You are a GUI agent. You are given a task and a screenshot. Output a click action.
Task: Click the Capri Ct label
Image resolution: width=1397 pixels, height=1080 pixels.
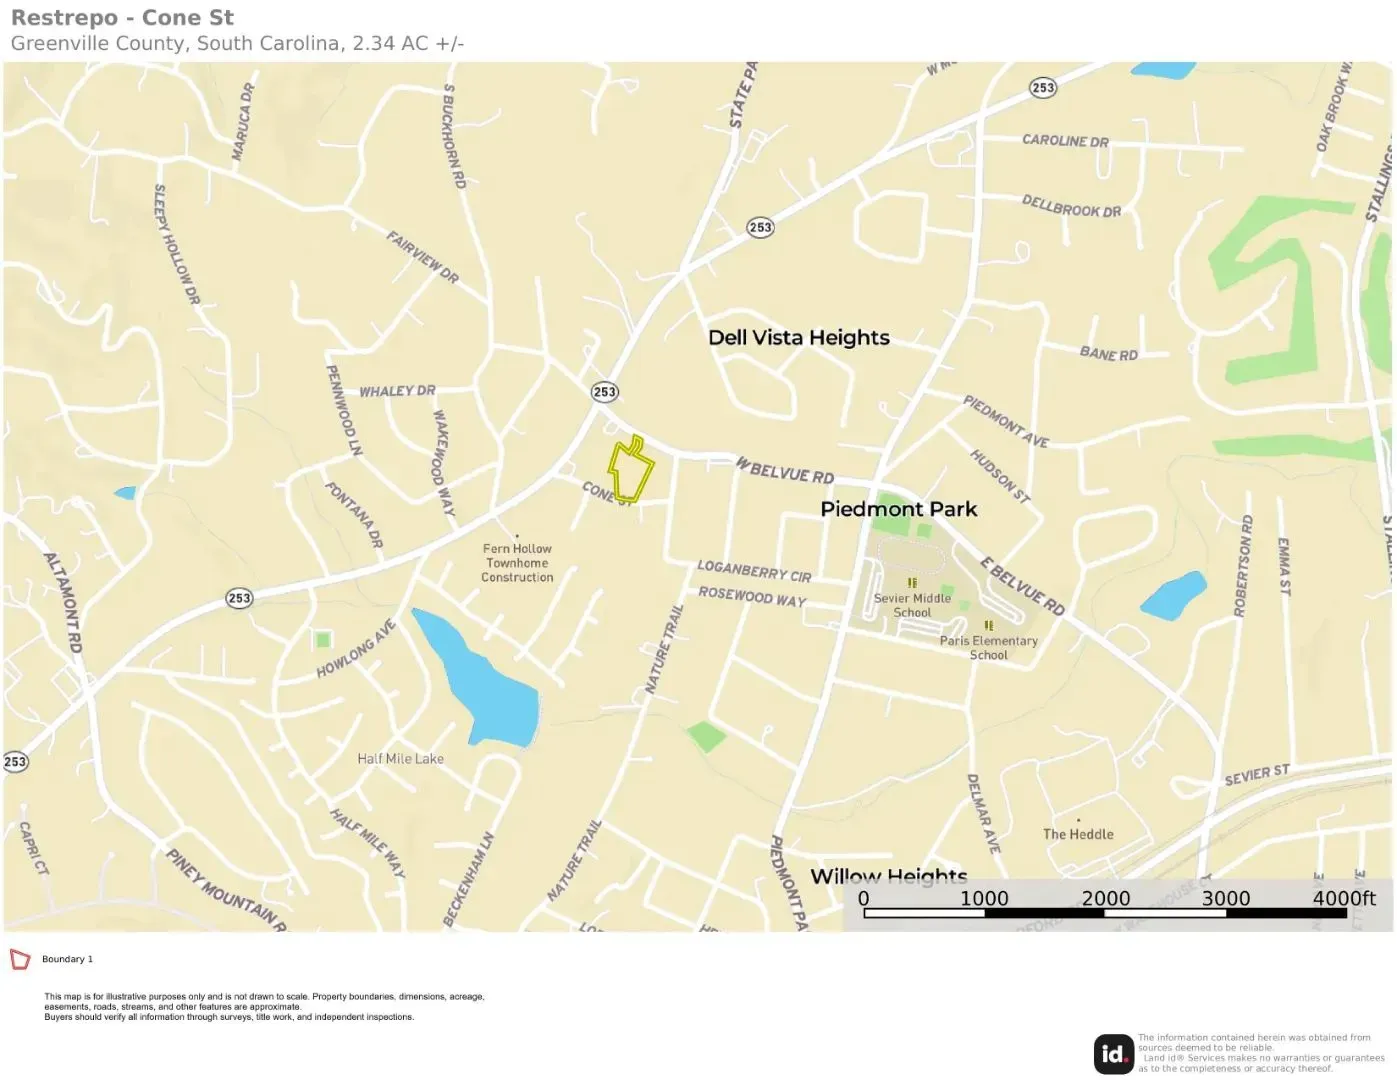(x=33, y=849)
